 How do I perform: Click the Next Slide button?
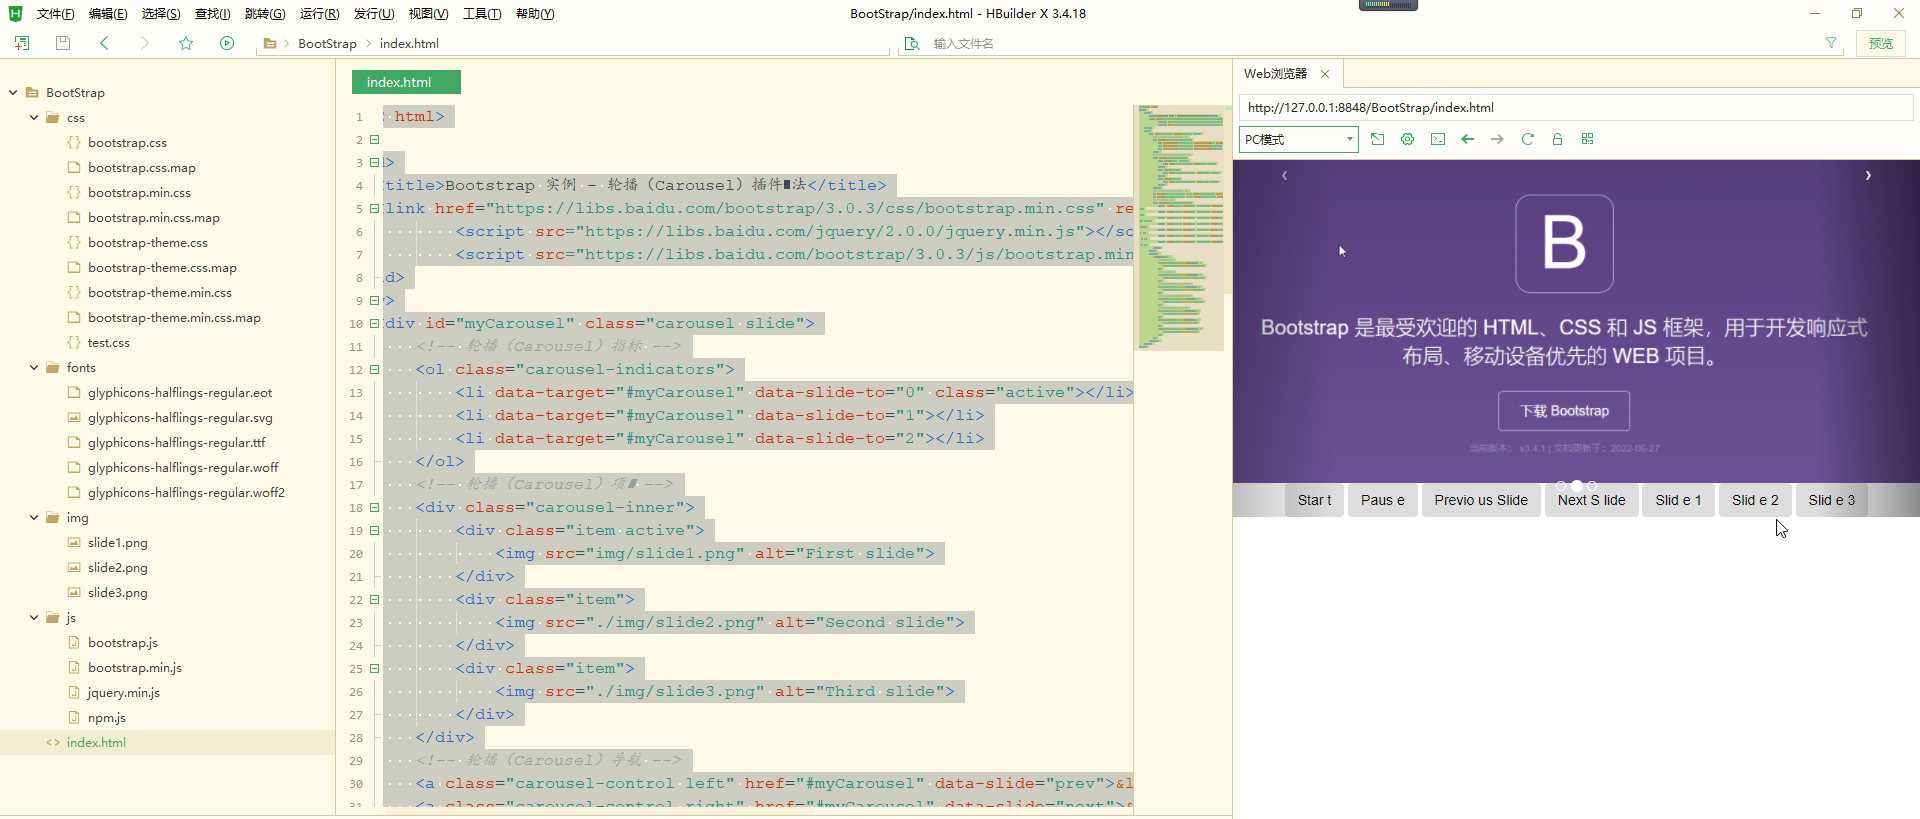coord(1591,500)
